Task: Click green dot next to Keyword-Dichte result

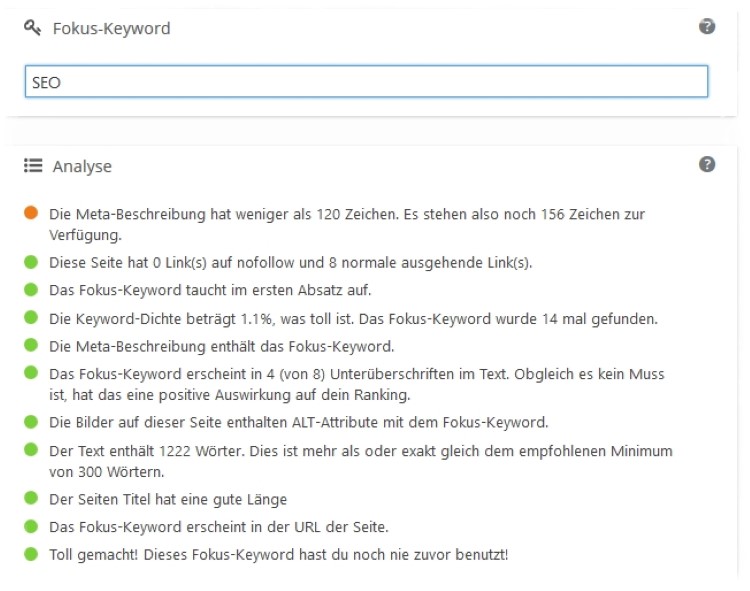Action: [x=31, y=318]
